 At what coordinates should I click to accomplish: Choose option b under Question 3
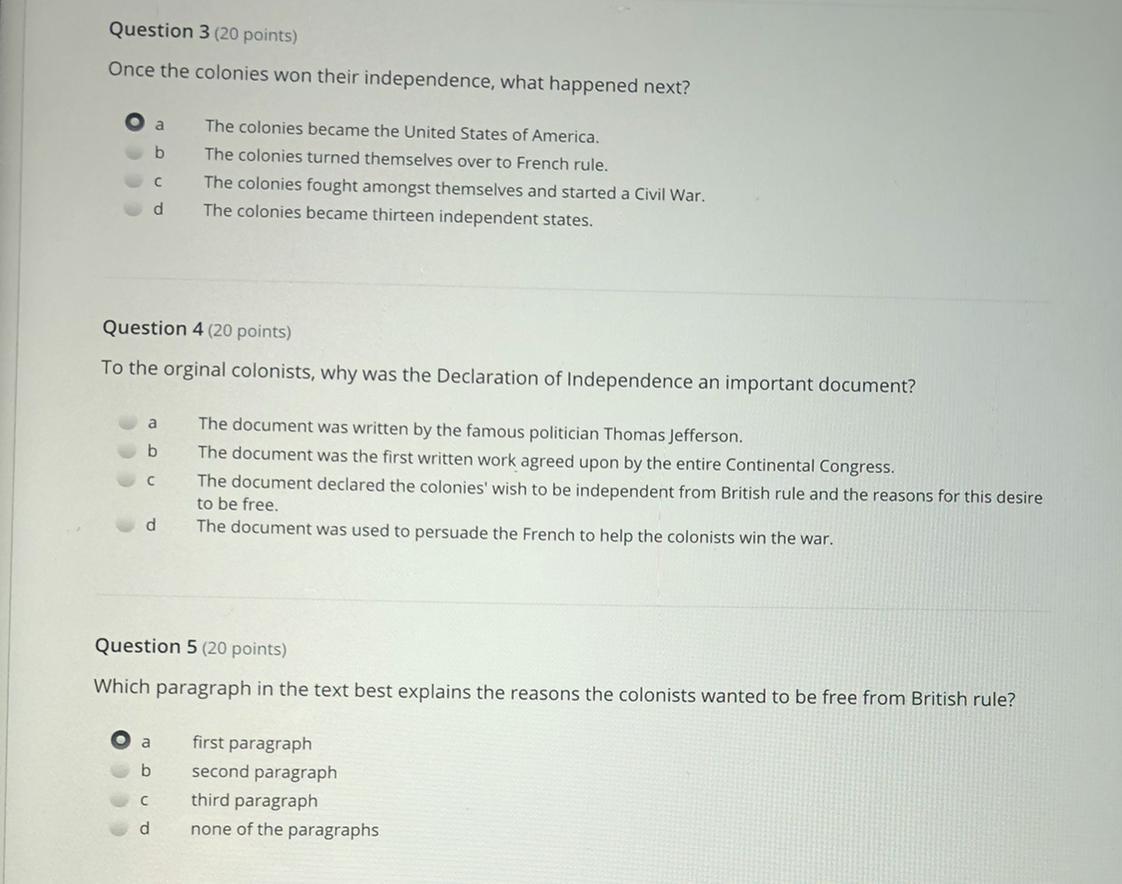pyautogui.click(x=133, y=153)
